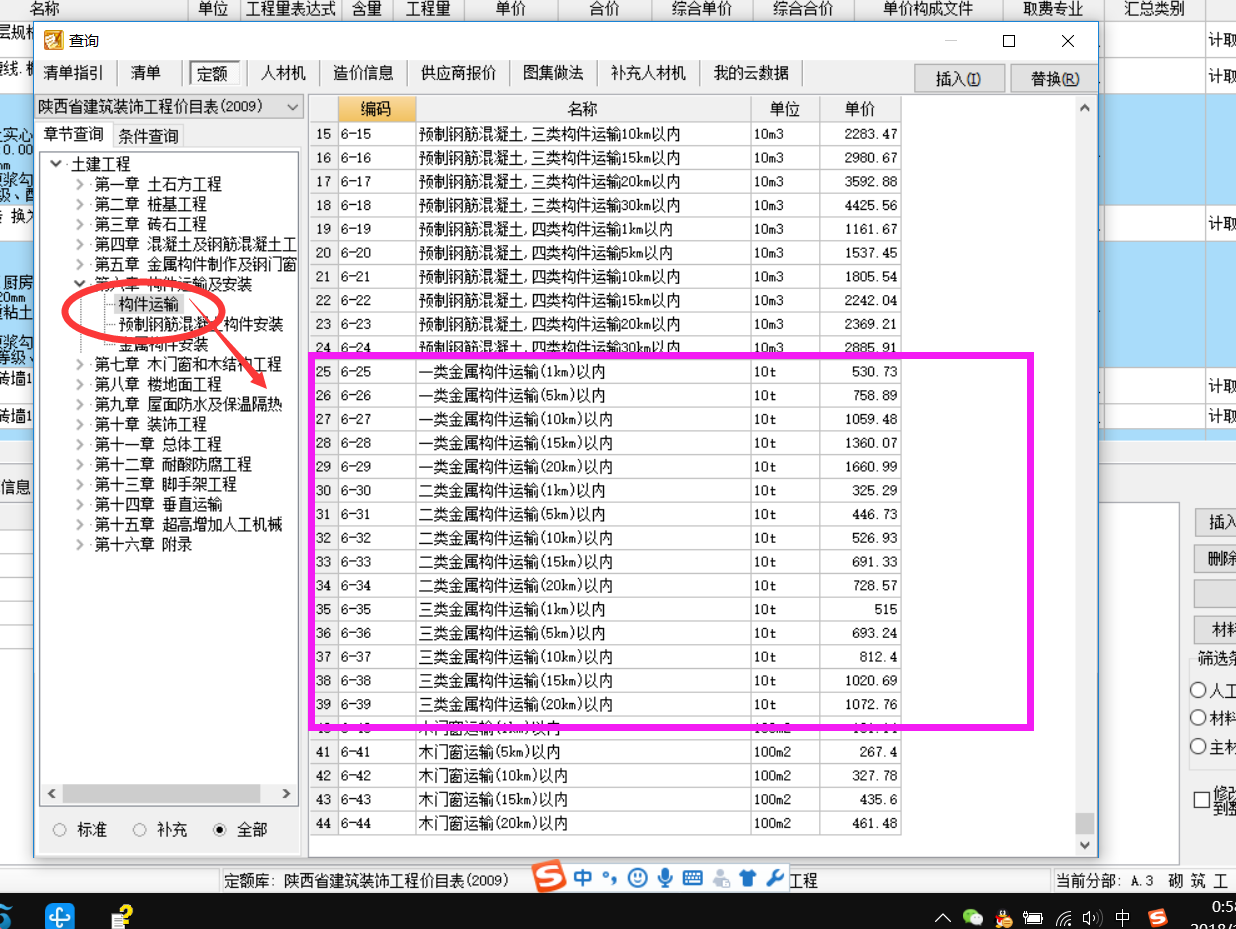Click the person account icon on IME toolbar

(720, 879)
